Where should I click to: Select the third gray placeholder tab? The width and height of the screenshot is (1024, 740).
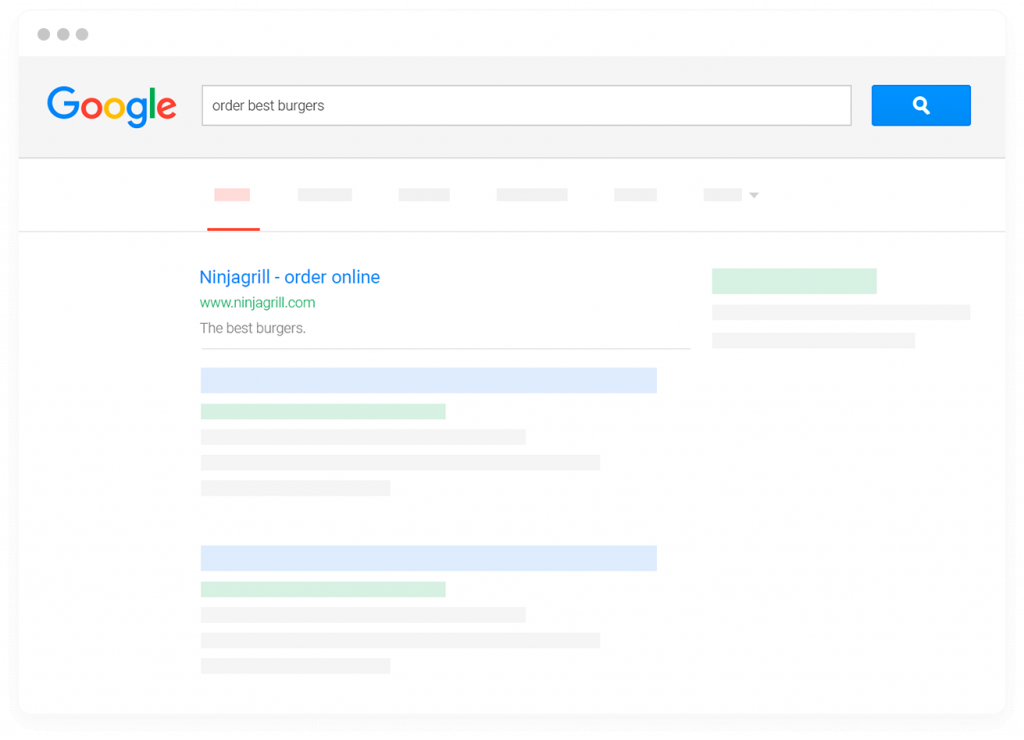pyautogui.click(x=424, y=195)
